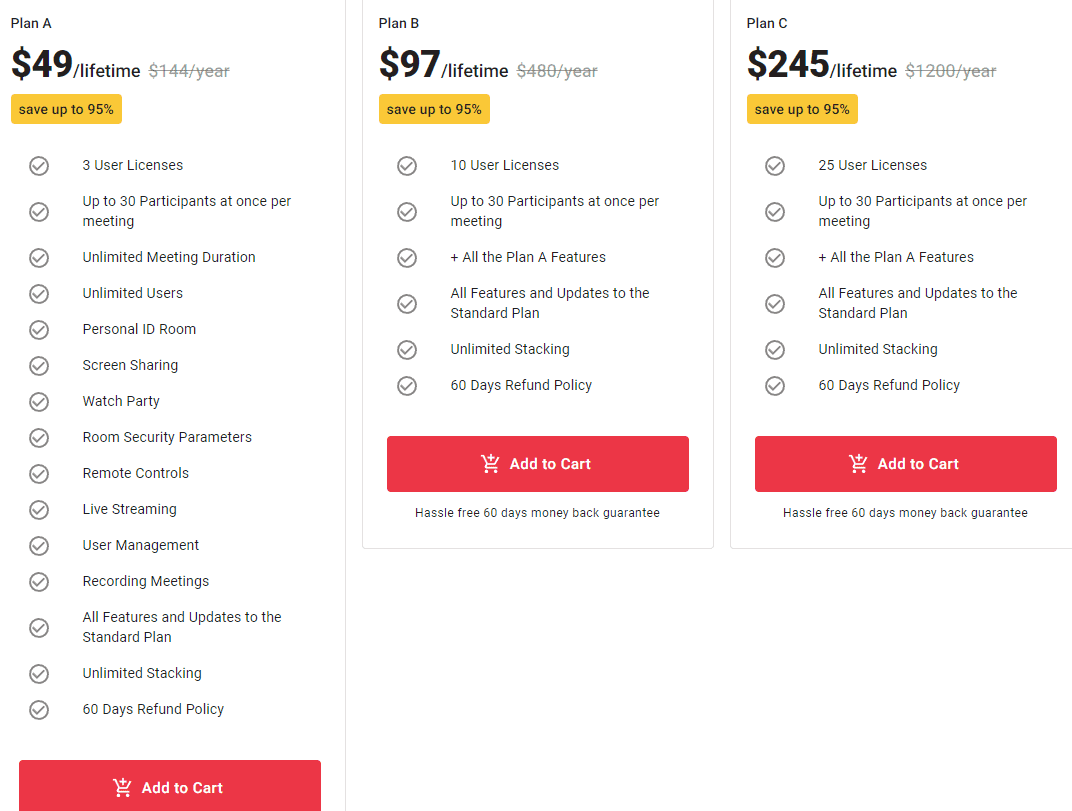Click checkmark icon beside 10 User Licenses
Viewport: 1072px width, 811px height.
pyautogui.click(x=407, y=166)
